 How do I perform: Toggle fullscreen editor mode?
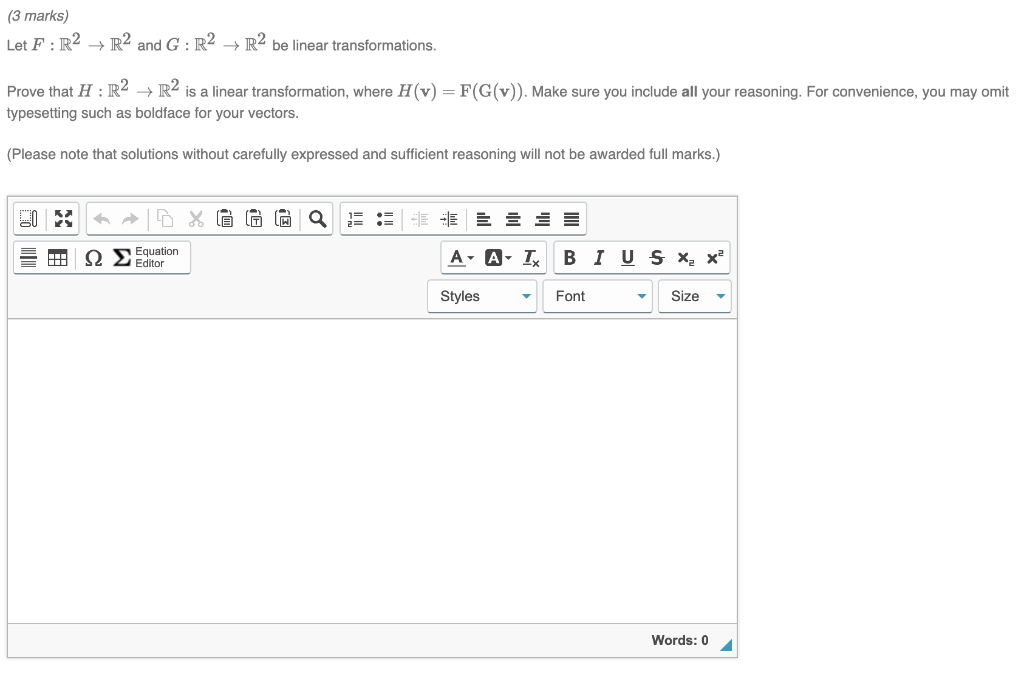(64, 218)
